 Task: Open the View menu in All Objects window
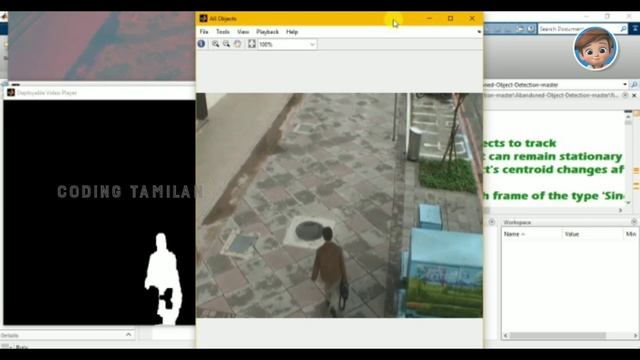click(x=243, y=32)
